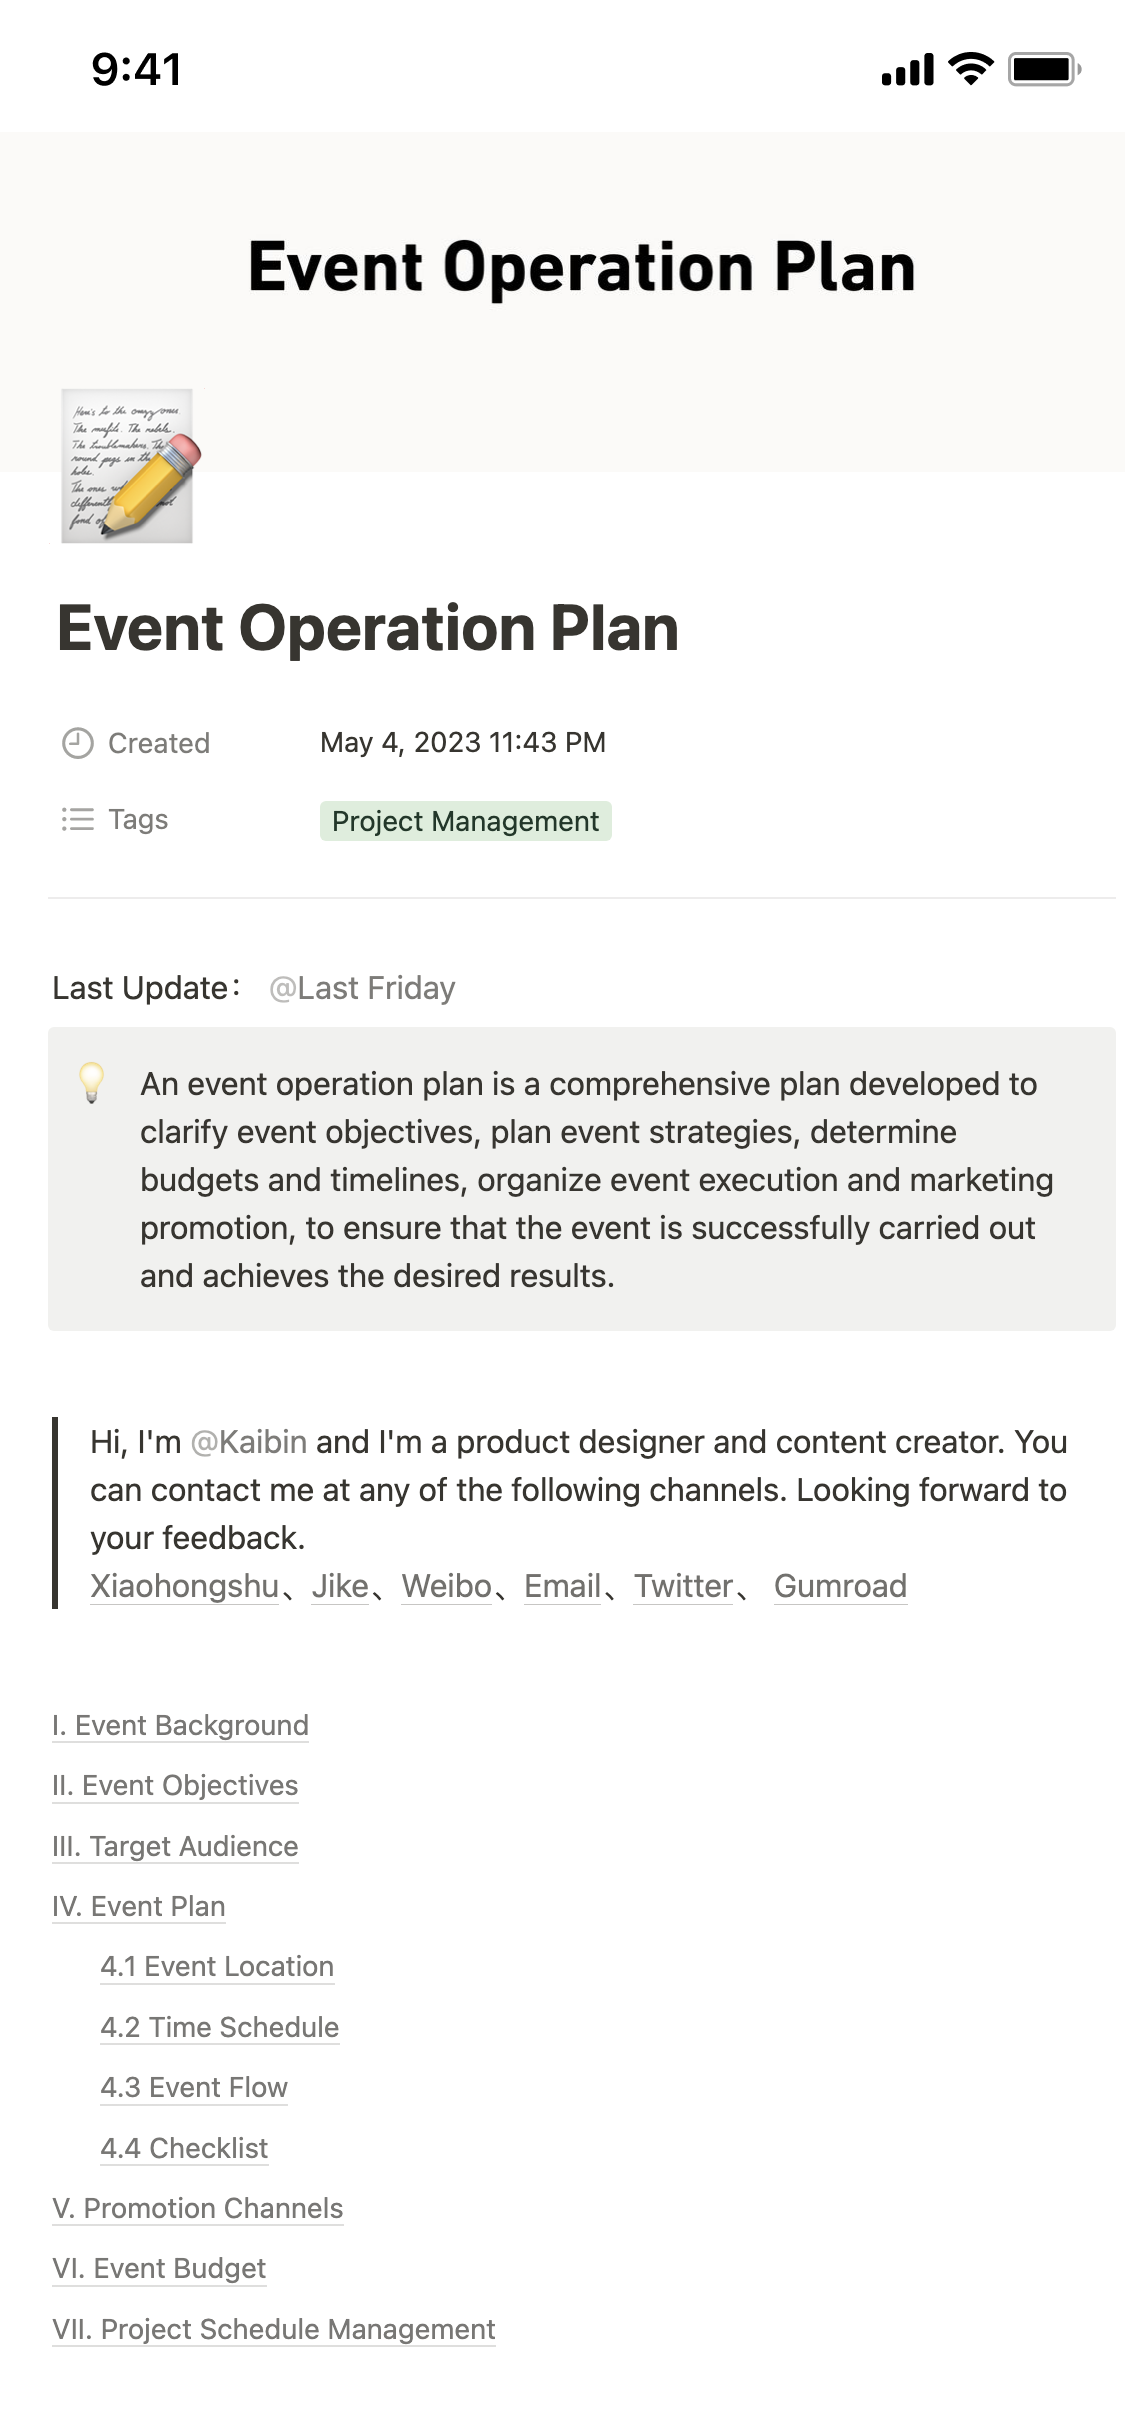Select the Event Operation Plan page title
Screen dimensions: 1125x2436
368,628
